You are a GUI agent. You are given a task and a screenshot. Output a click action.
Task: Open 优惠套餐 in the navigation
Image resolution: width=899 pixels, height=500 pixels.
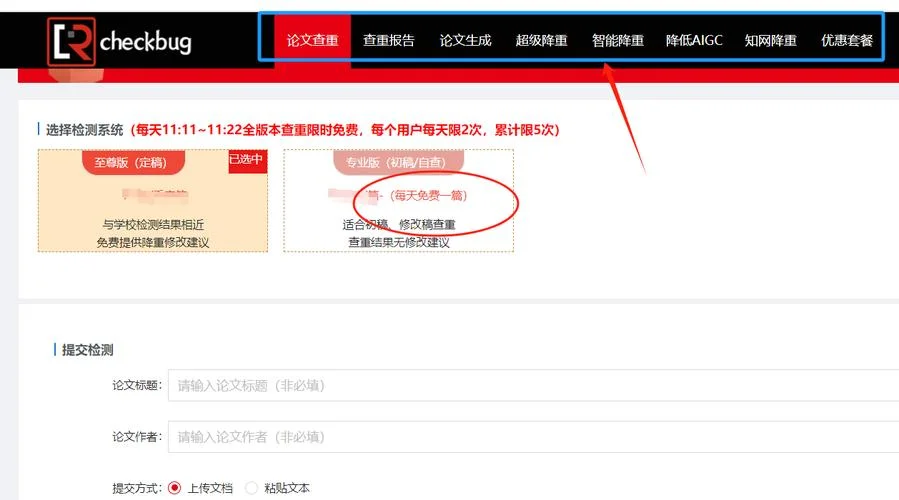[847, 40]
